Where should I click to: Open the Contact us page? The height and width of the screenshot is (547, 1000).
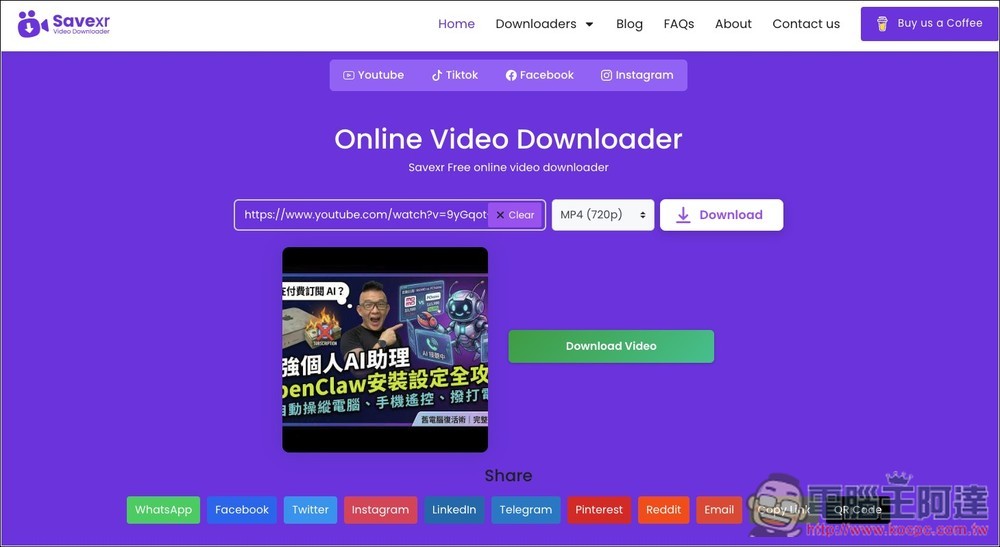(x=805, y=24)
